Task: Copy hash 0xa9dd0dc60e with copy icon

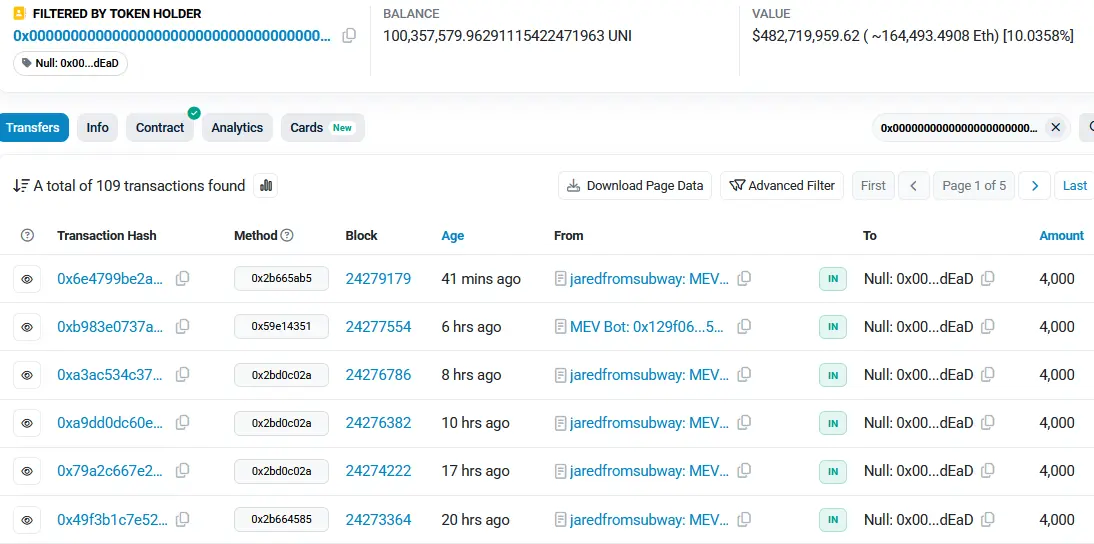Action: (x=182, y=423)
